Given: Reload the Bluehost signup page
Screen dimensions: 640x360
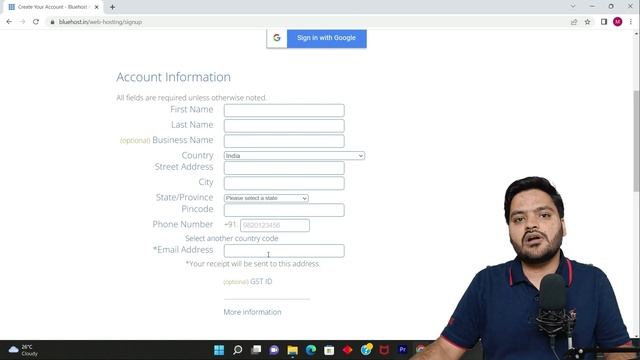Looking at the screenshot, I should point(36,22).
